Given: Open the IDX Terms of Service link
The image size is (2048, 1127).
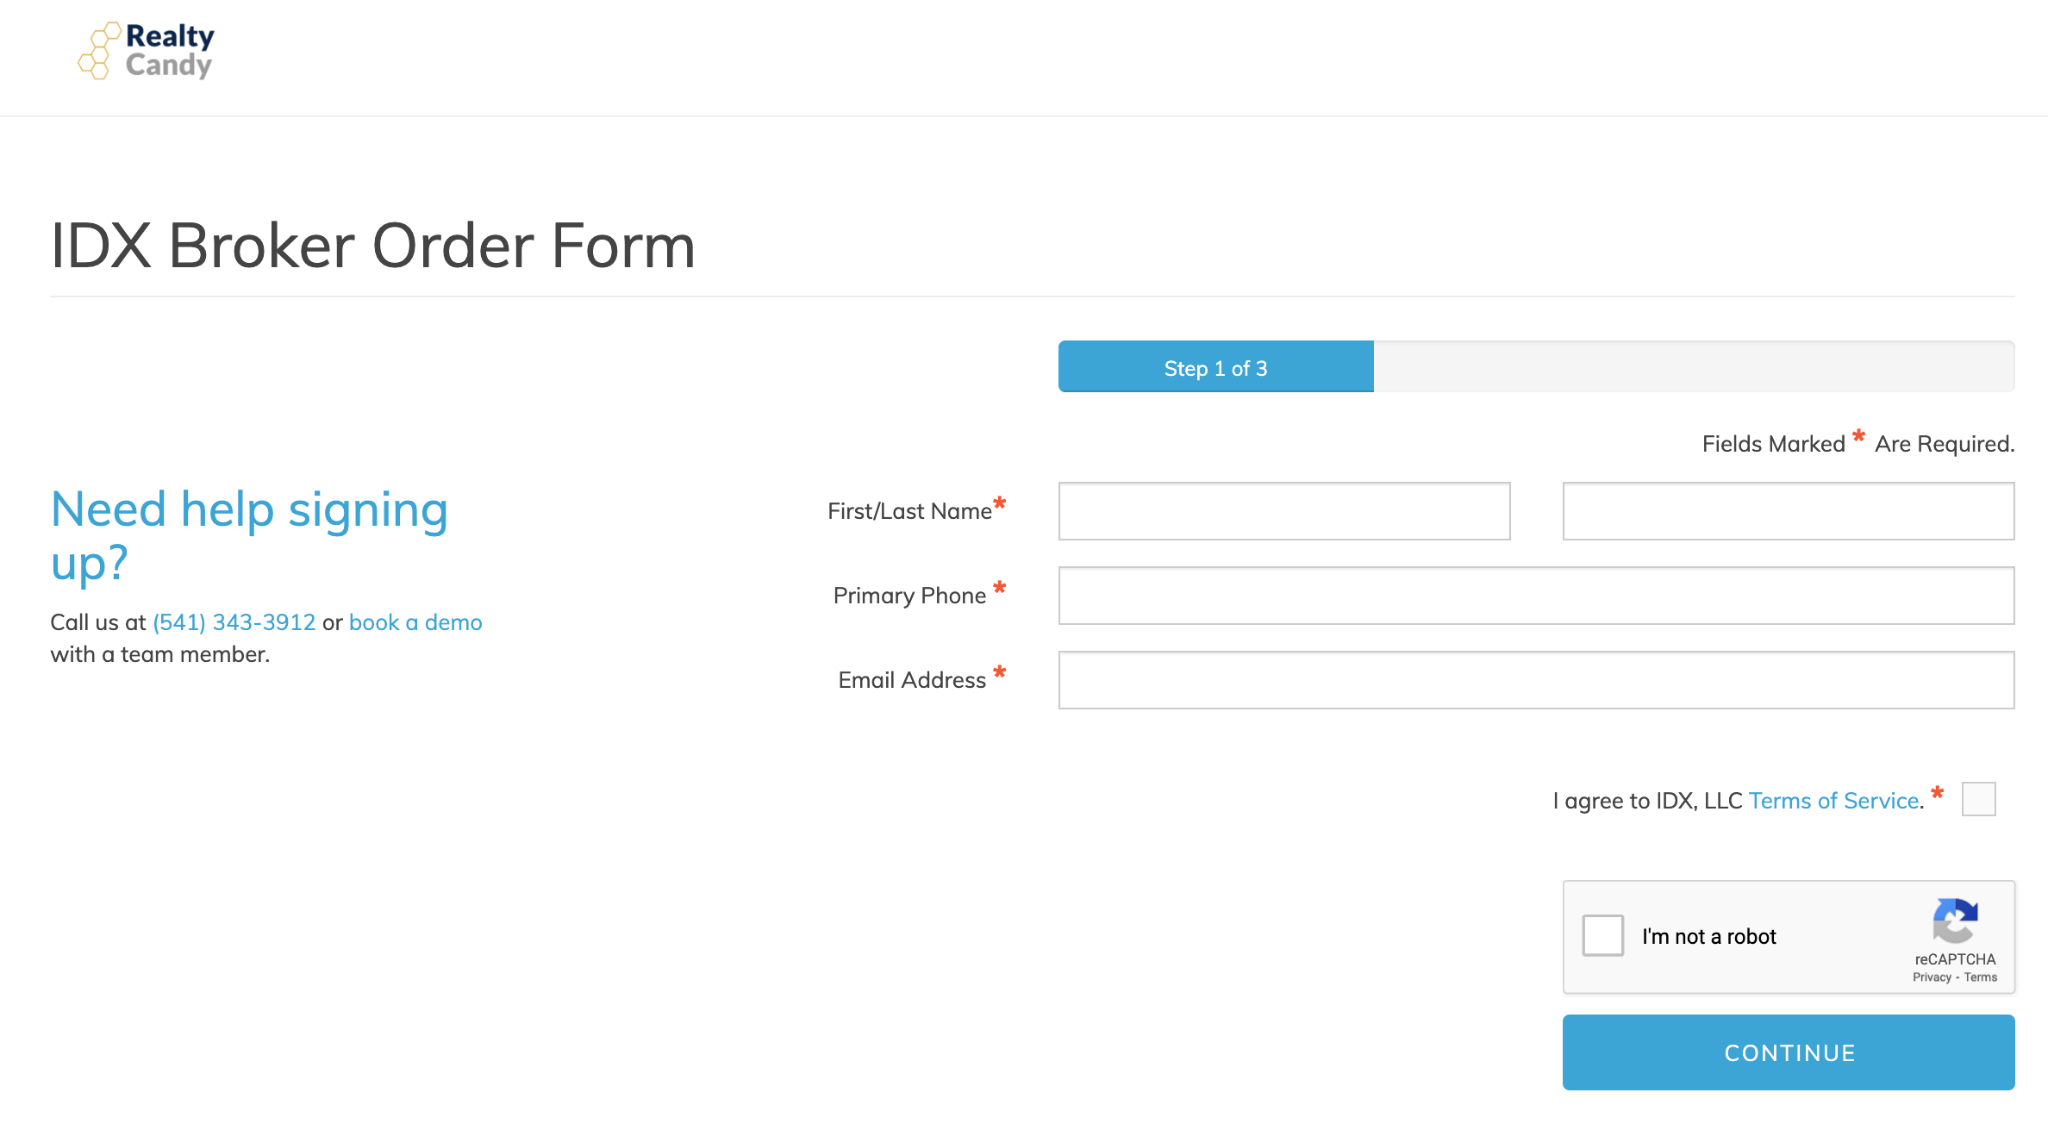Looking at the screenshot, I should [x=1833, y=801].
